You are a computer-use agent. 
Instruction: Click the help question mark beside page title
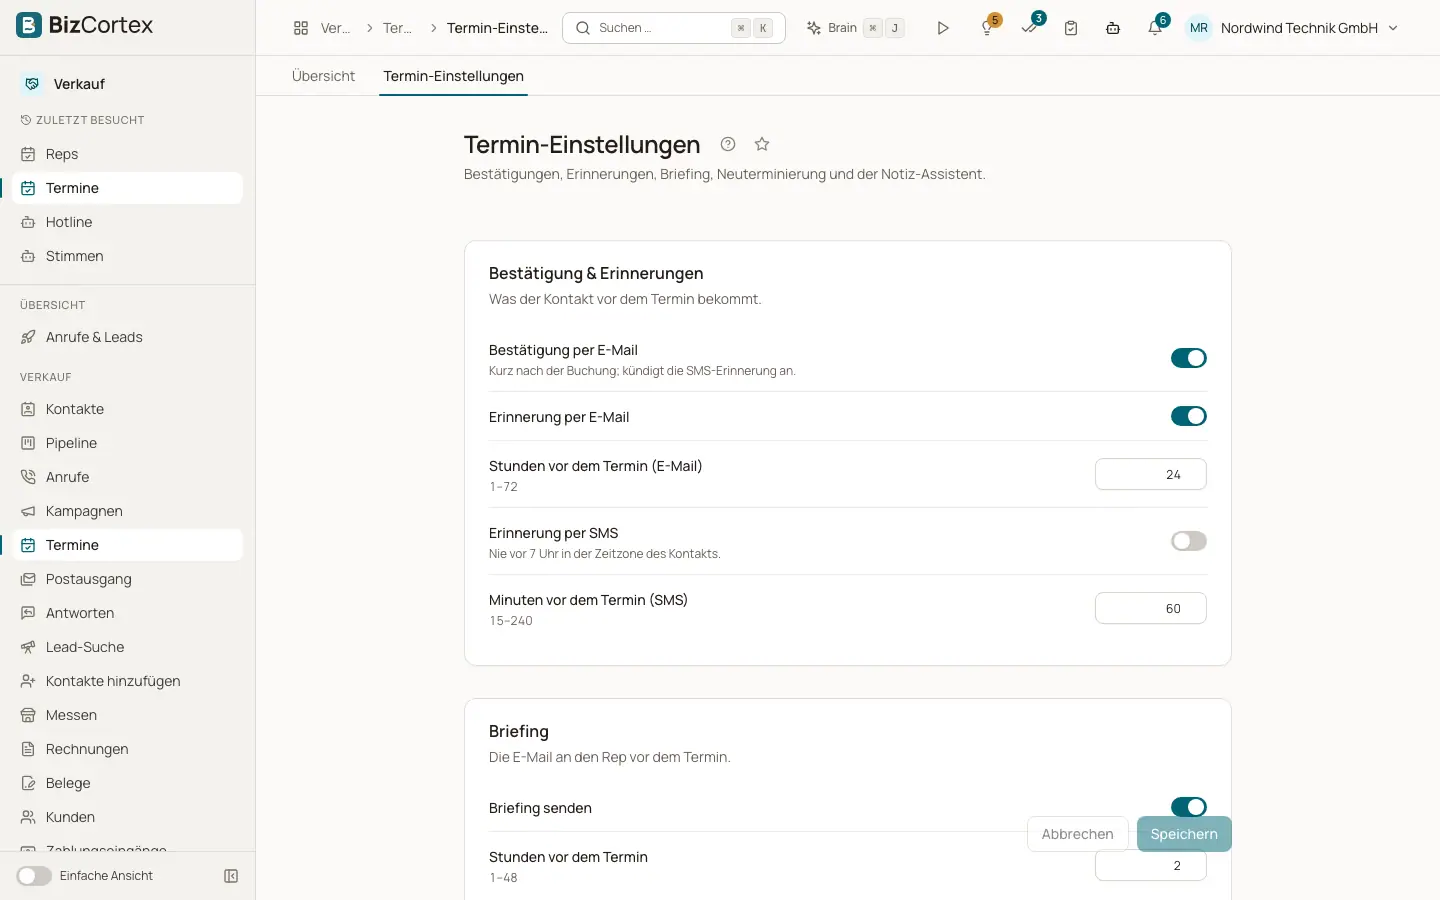click(x=728, y=144)
